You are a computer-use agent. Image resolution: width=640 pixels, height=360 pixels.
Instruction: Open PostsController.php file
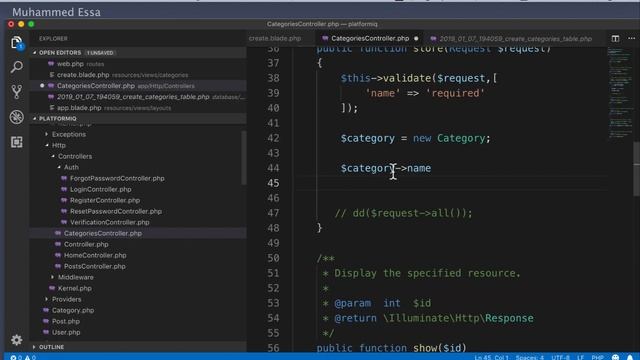tap(95, 267)
